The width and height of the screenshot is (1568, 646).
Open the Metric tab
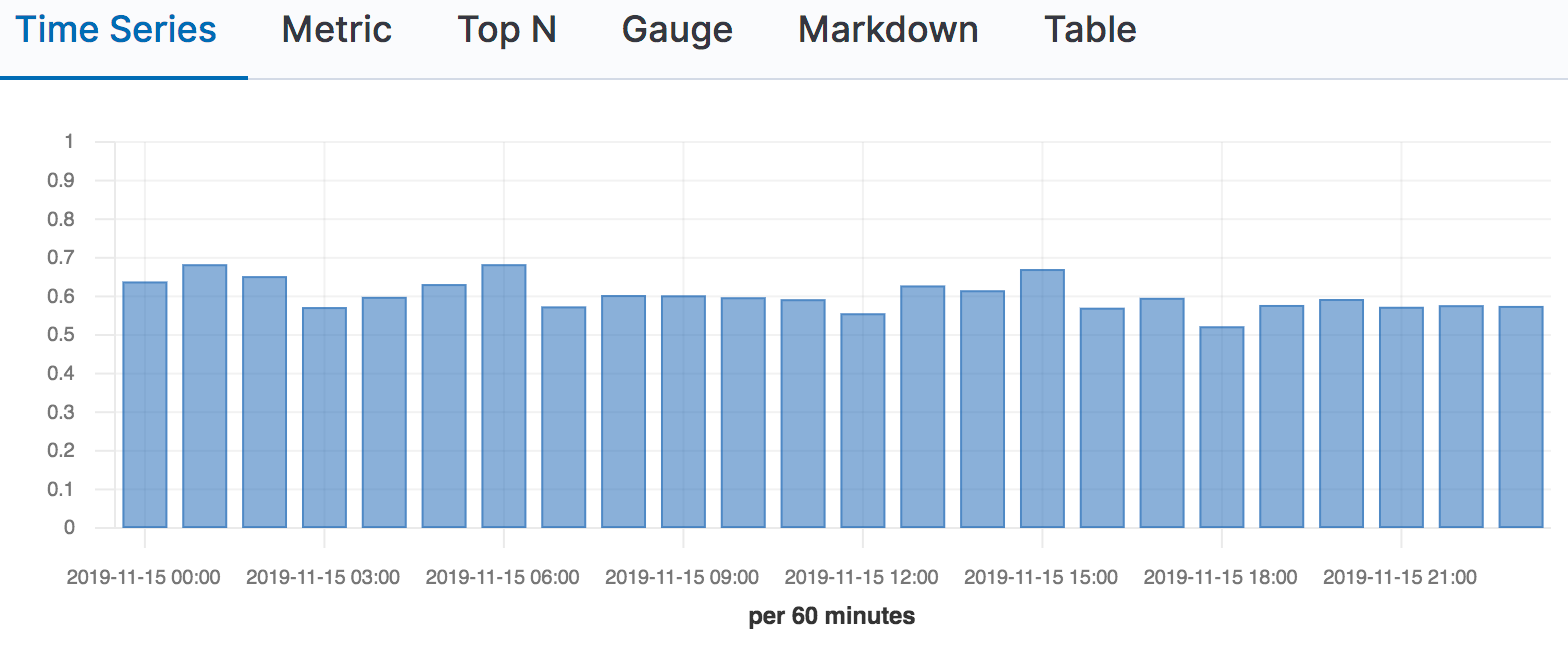click(x=337, y=30)
